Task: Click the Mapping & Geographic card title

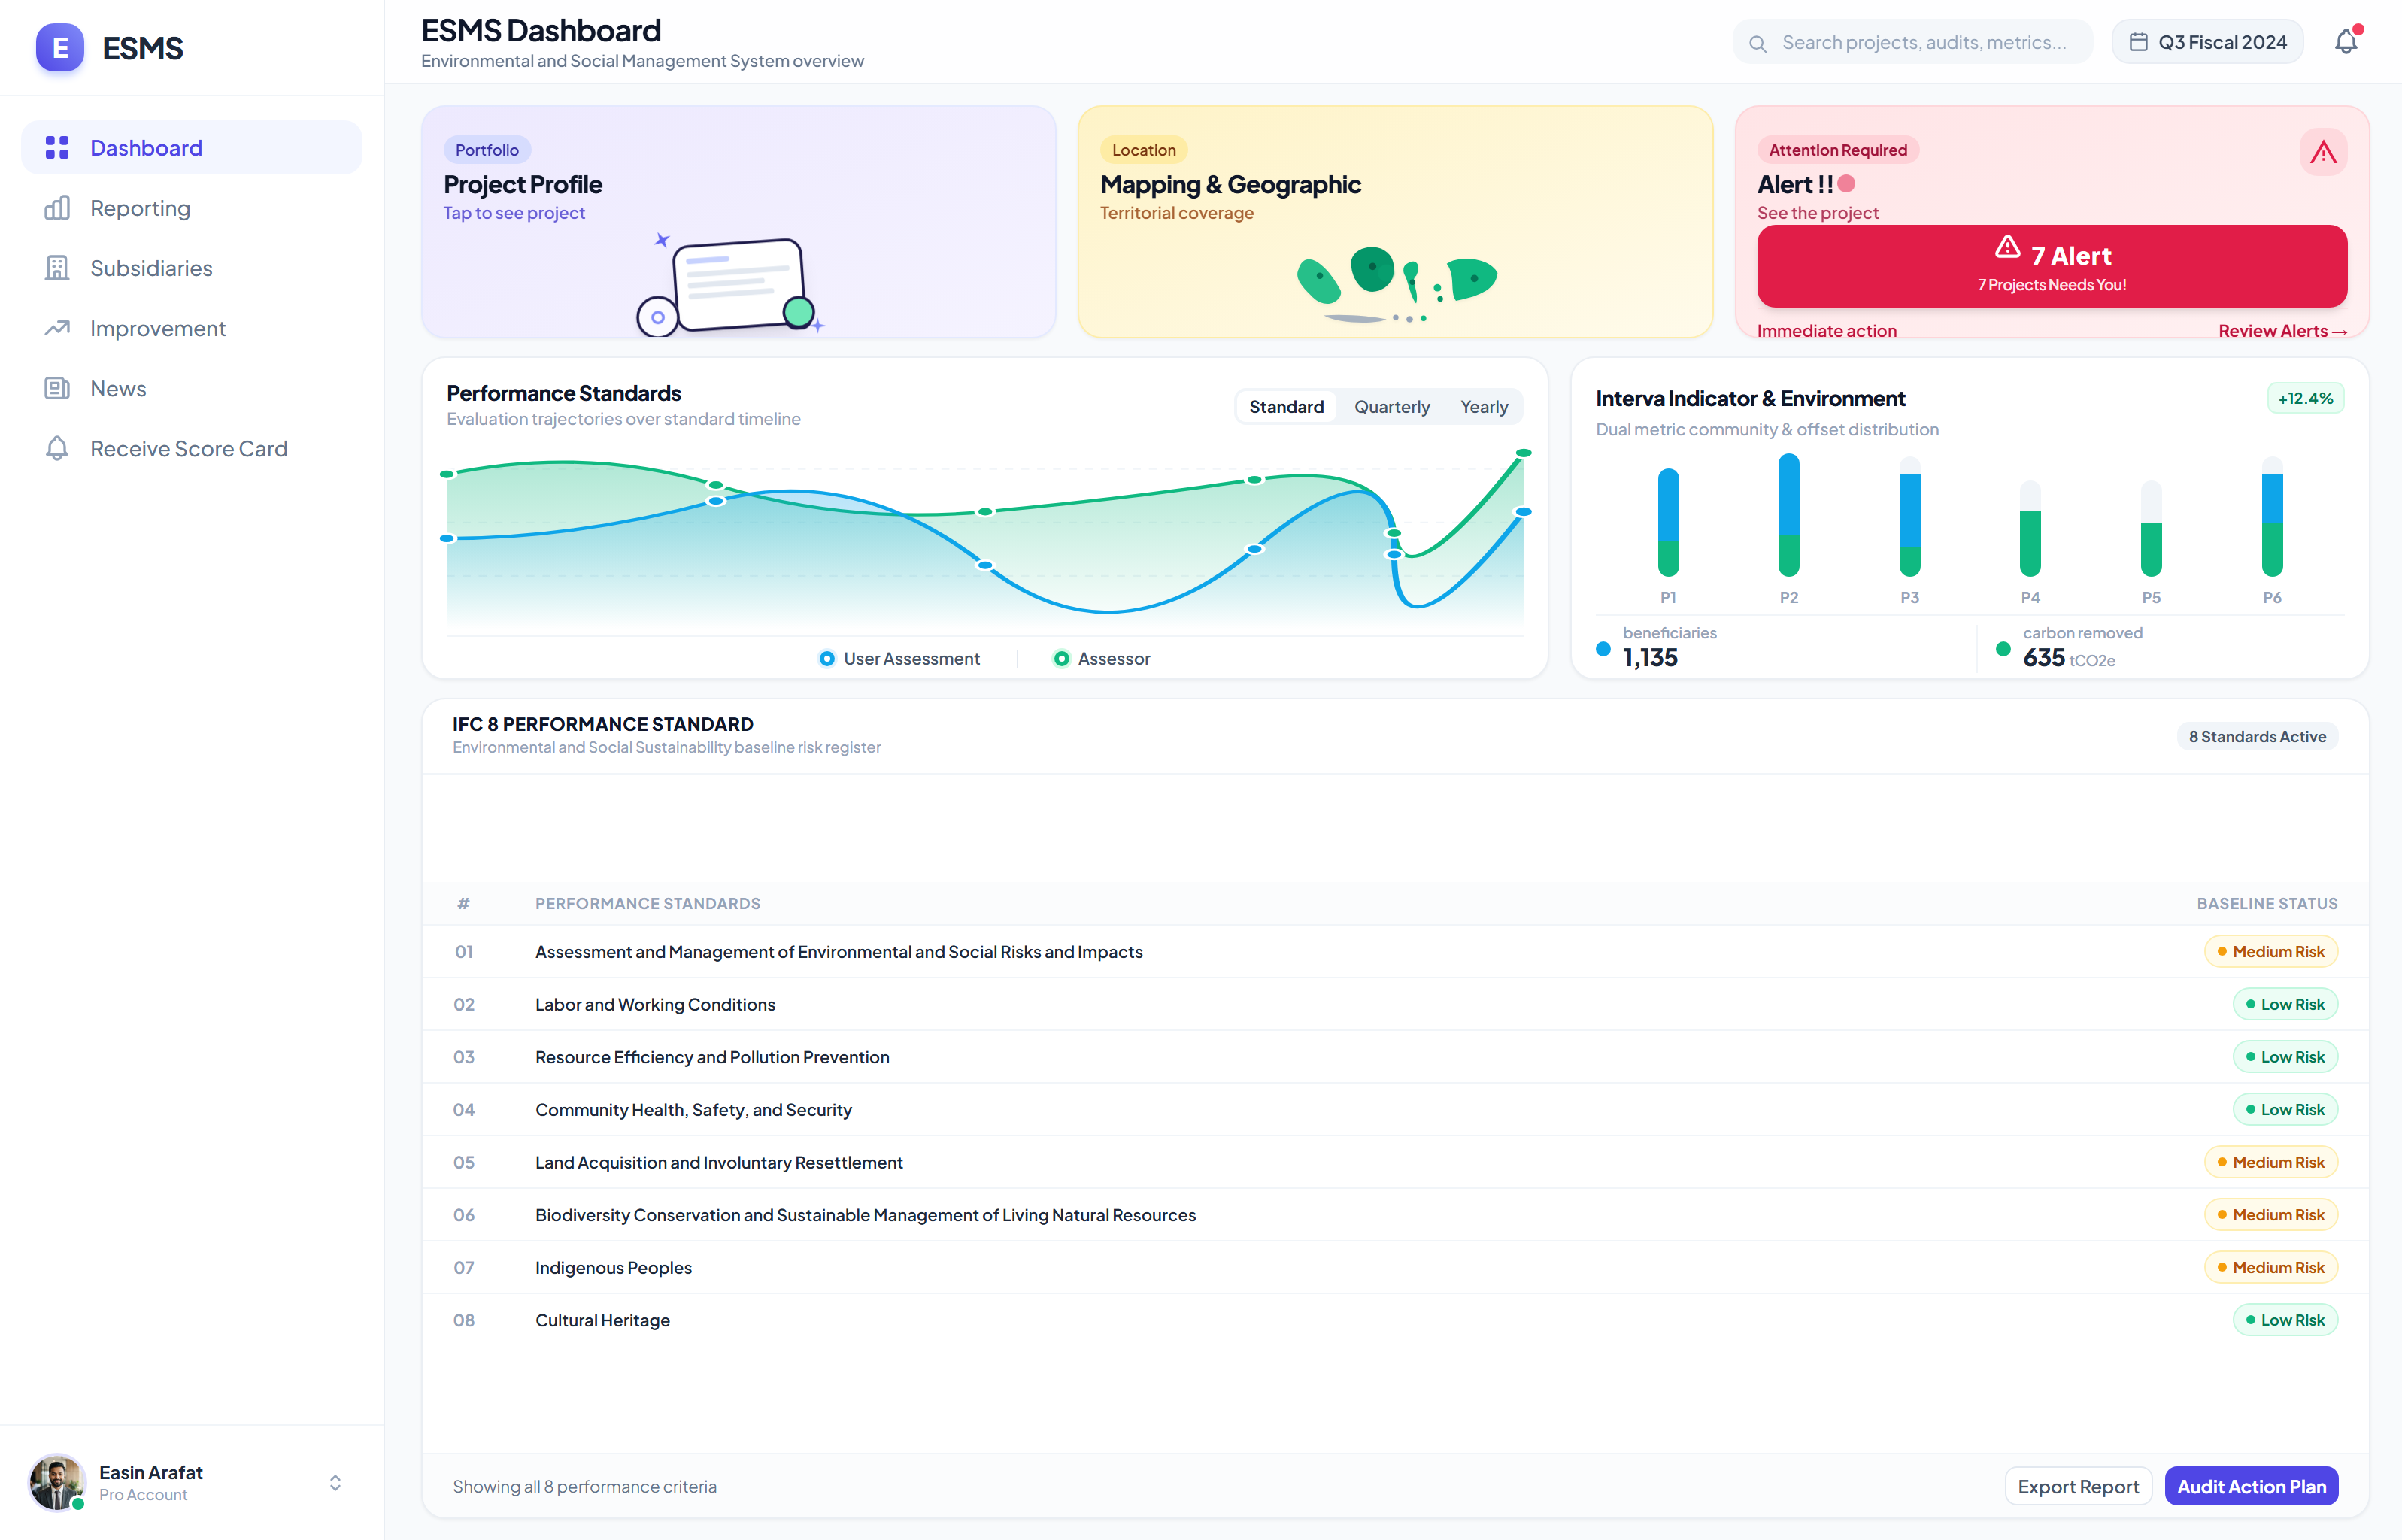Action: 1230,185
